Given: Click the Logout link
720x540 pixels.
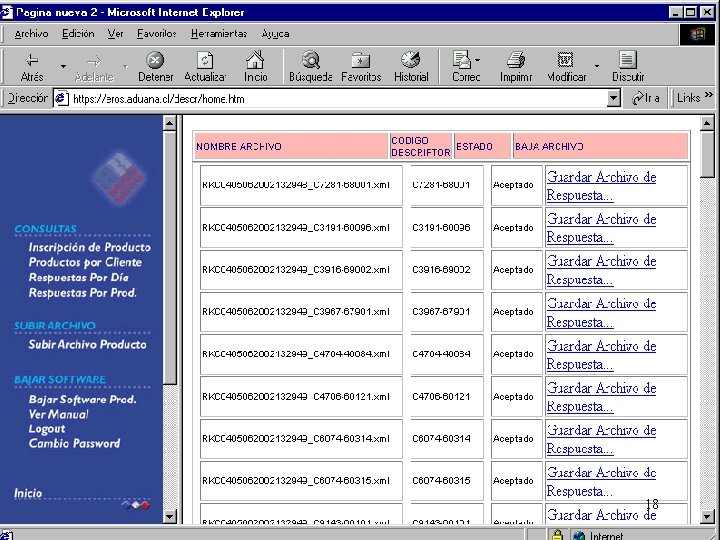Looking at the screenshot, I should click(47, 429).
